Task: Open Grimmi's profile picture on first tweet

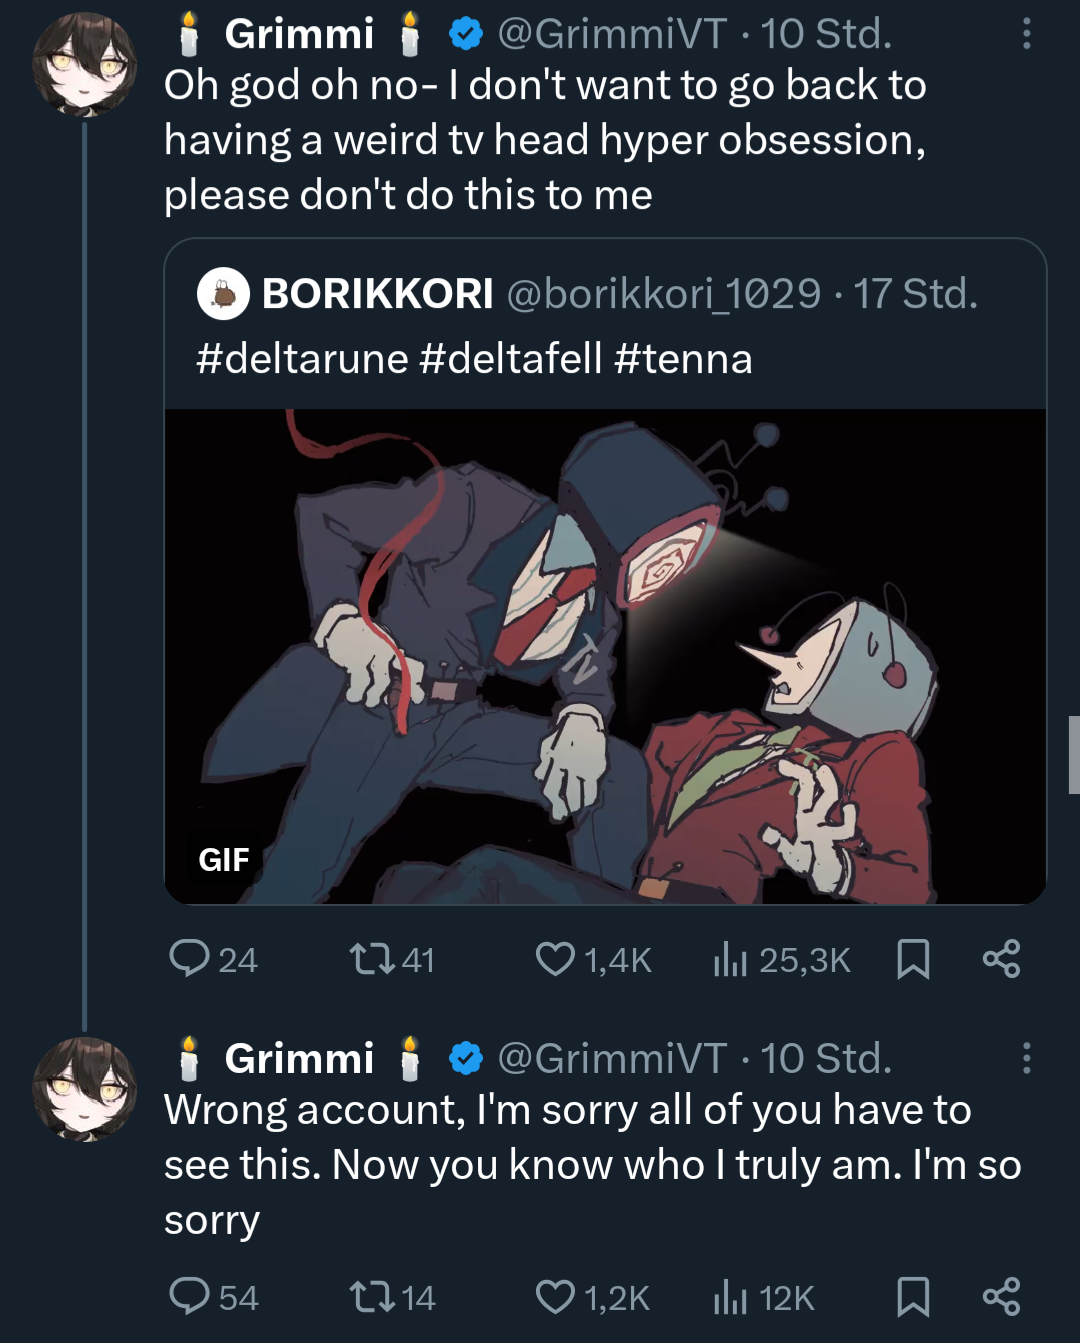Action: tap(84, 65)
